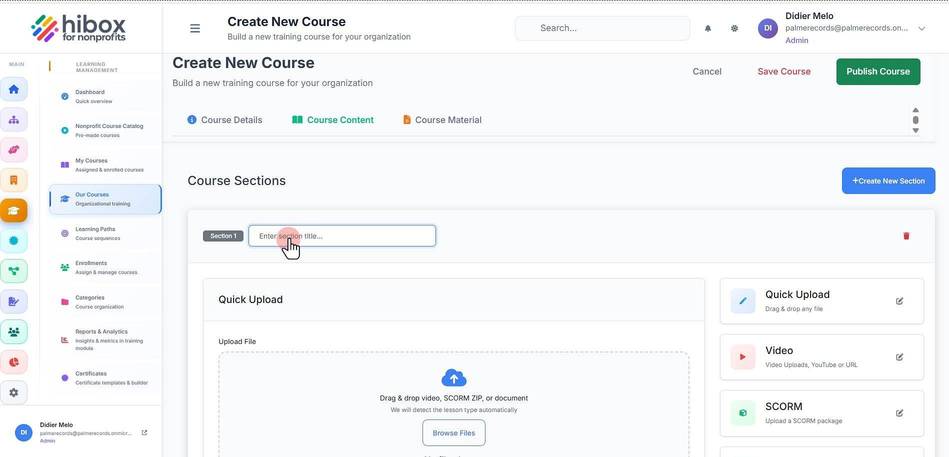Viewport: 949px width, 457px height.
Task: Open the organization chart sidebar icon
Action: tap(14, 120)
